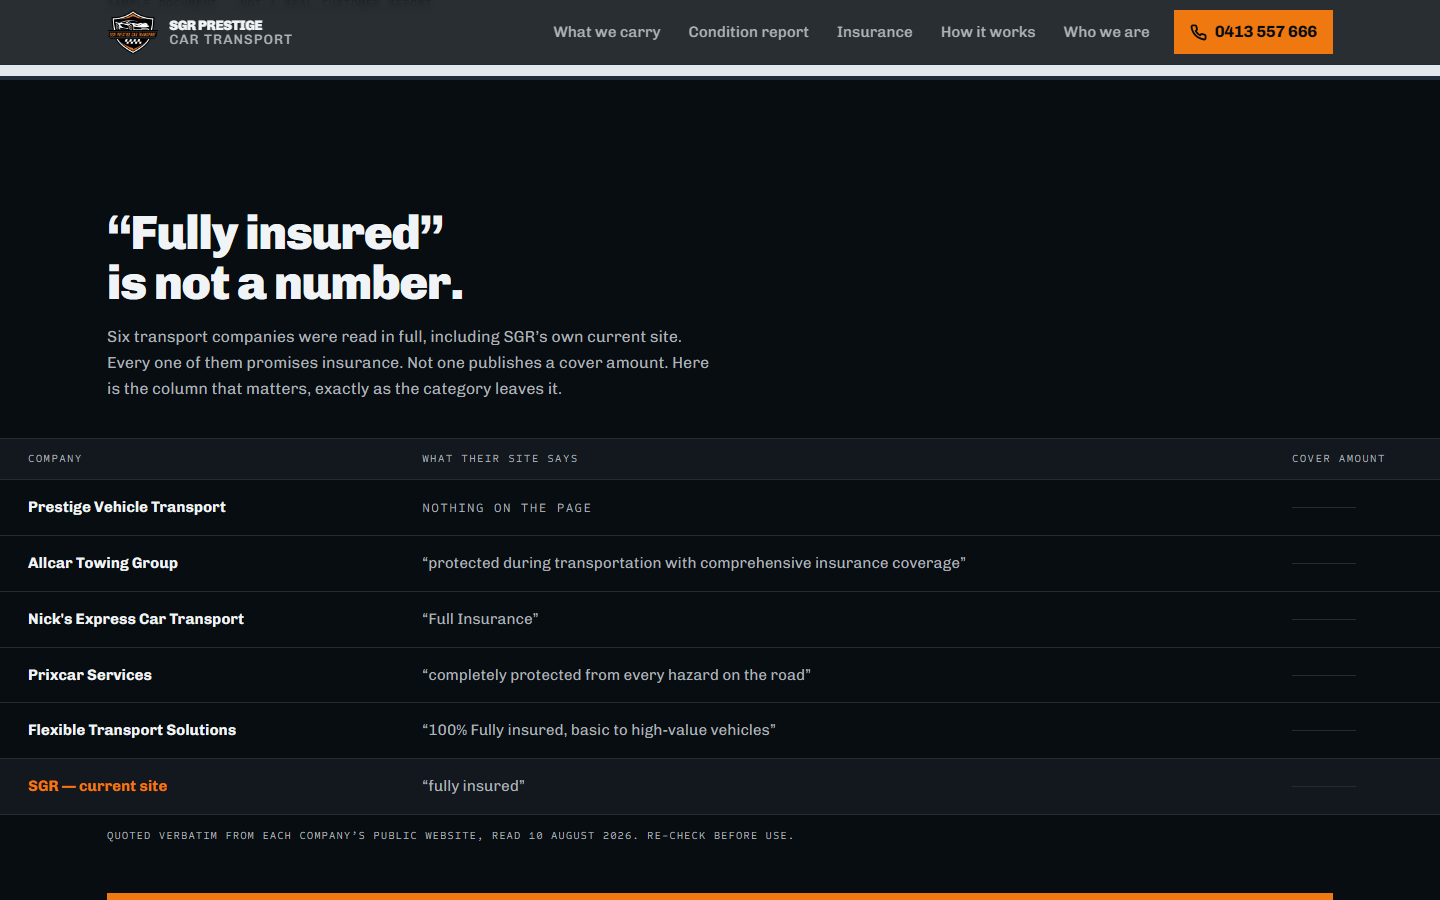Click the "Fully insured" is not a number heading
Image resolution: width=1440 pixels, height=900 pixels.
[x=285, y=258]
